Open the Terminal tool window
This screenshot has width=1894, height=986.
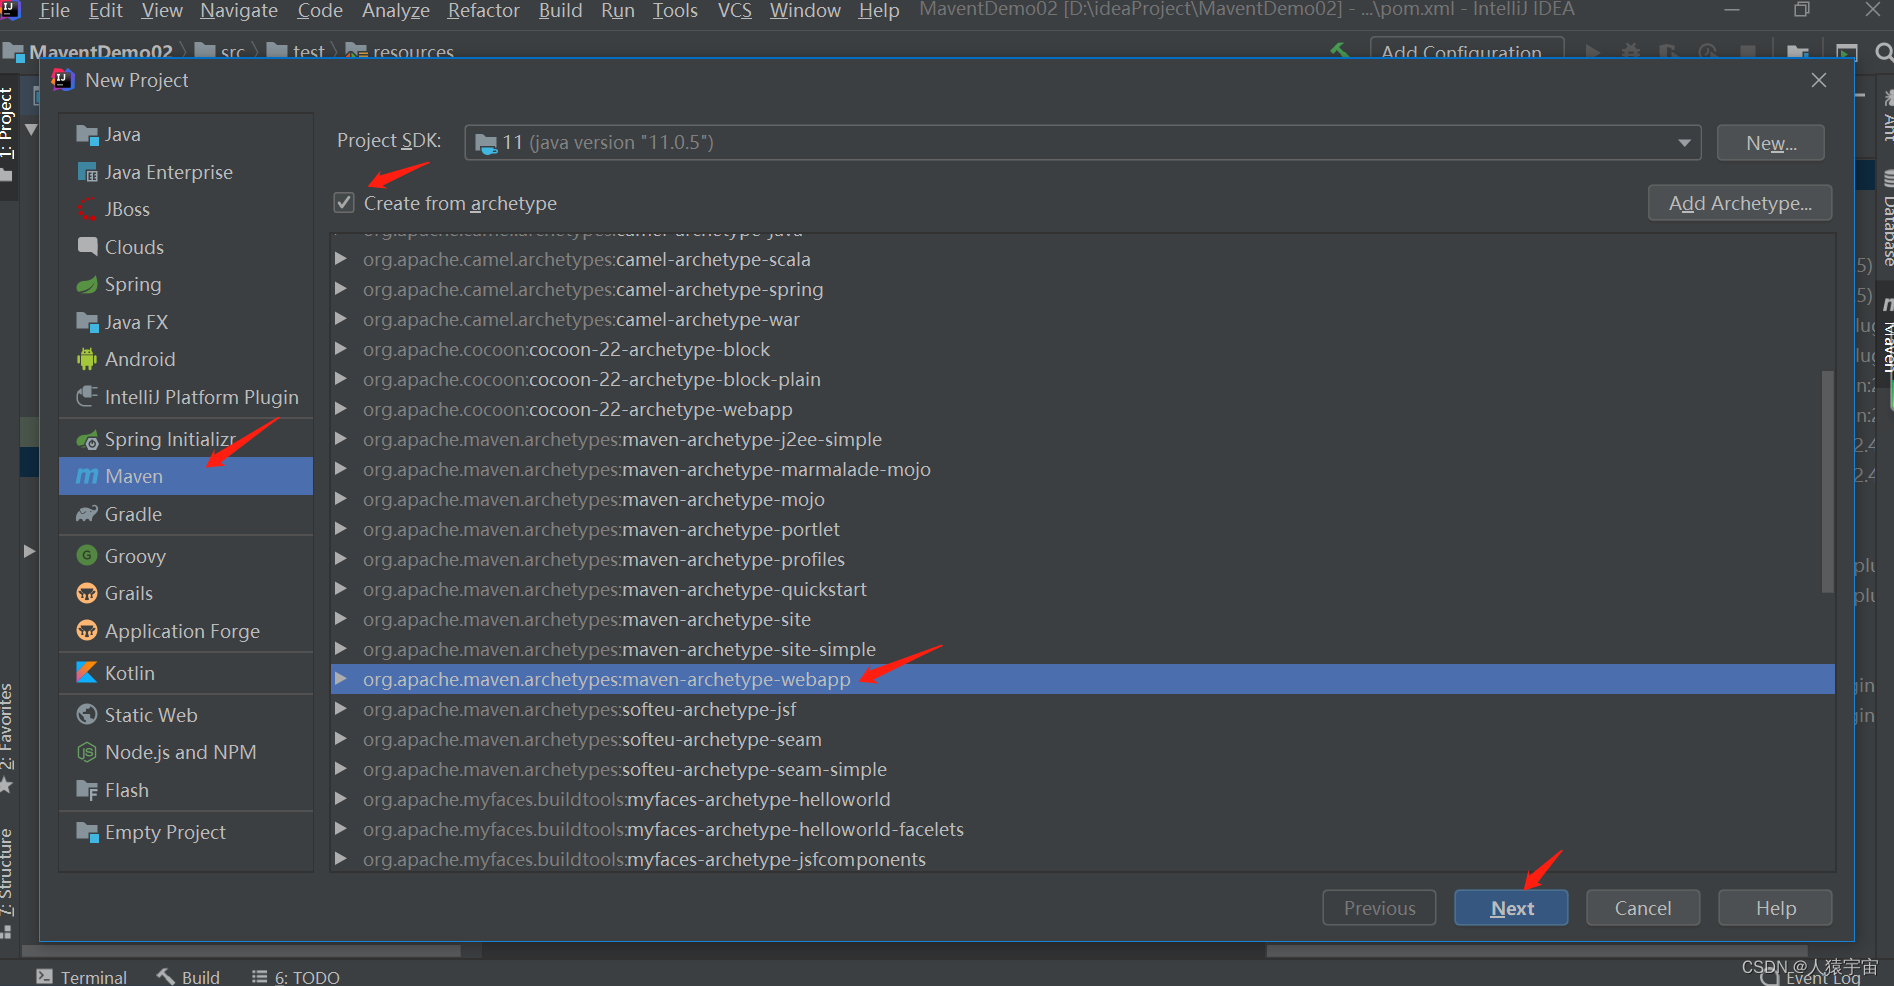click(x=82, y=977)
